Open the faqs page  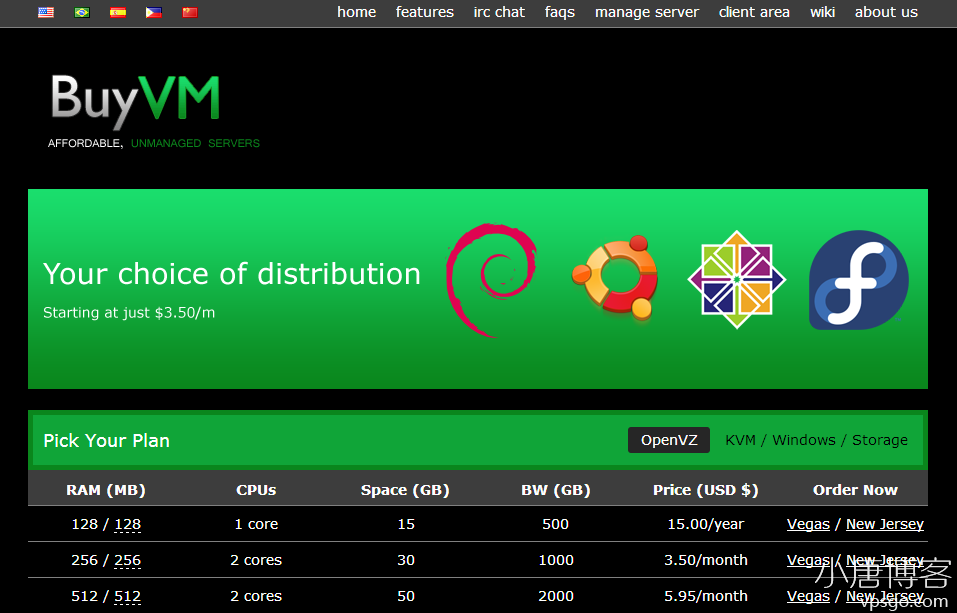click(x=560, y=12)
